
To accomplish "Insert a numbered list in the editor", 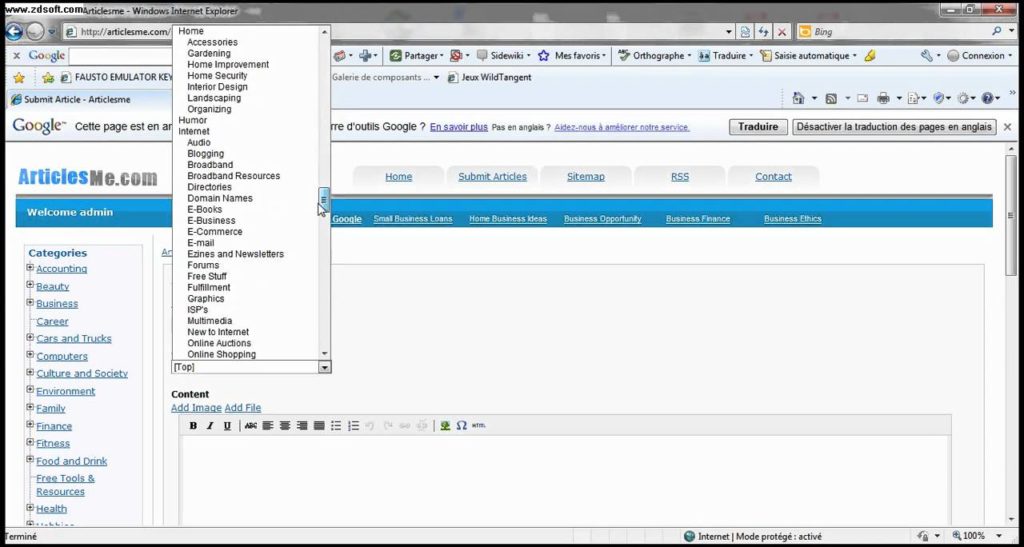I will click(353, 426).
